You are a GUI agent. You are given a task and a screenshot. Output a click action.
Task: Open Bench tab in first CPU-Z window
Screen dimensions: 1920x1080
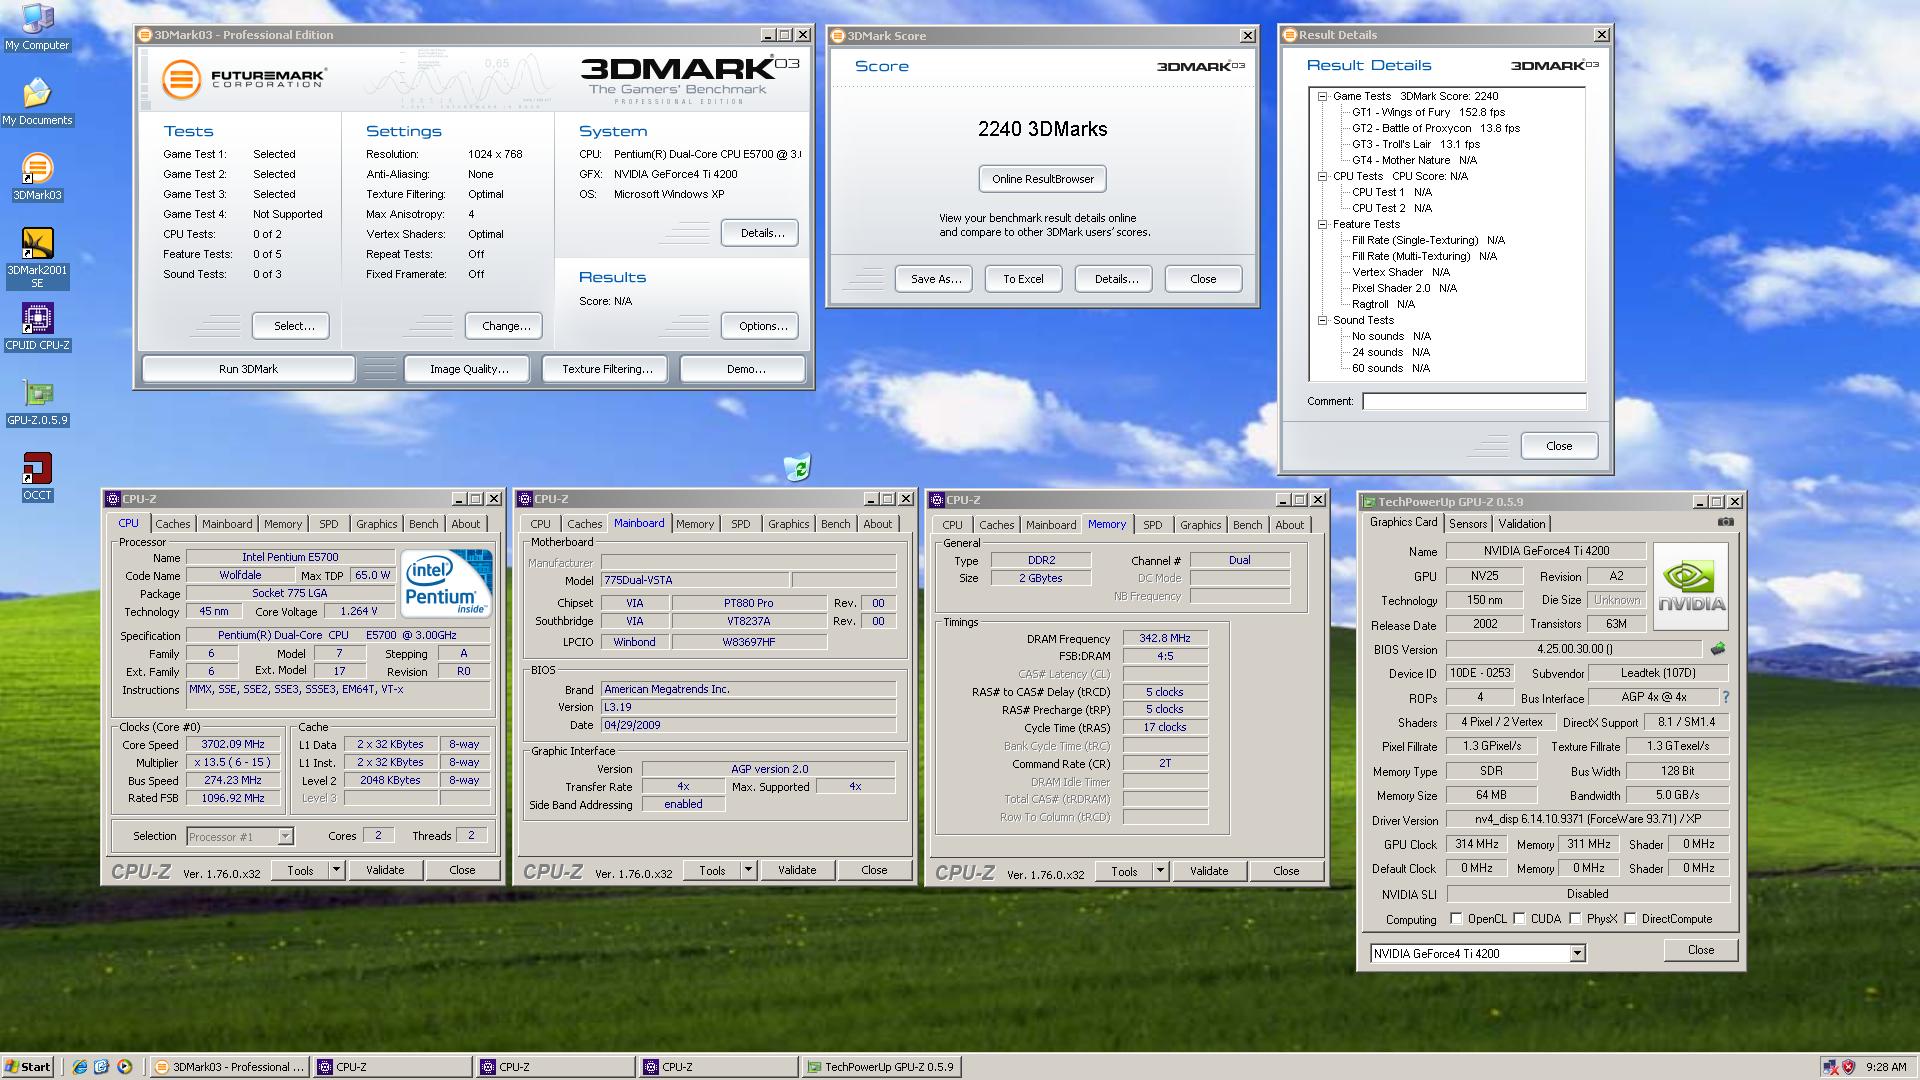tap(423, 524)
